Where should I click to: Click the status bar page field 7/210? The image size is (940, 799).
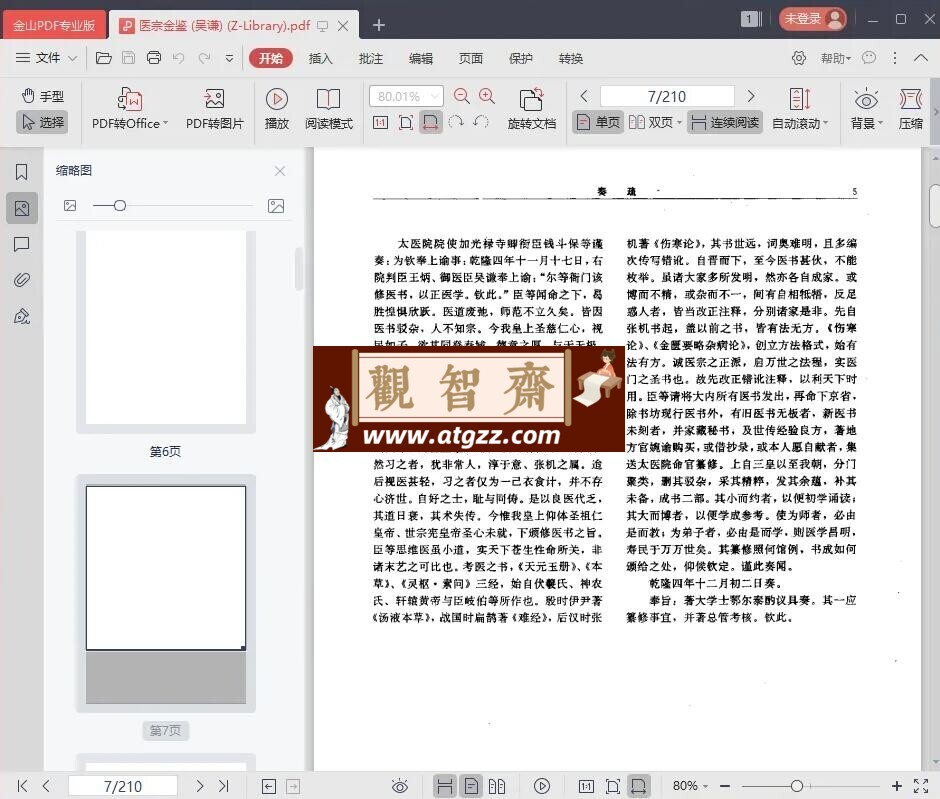(123, 786)
